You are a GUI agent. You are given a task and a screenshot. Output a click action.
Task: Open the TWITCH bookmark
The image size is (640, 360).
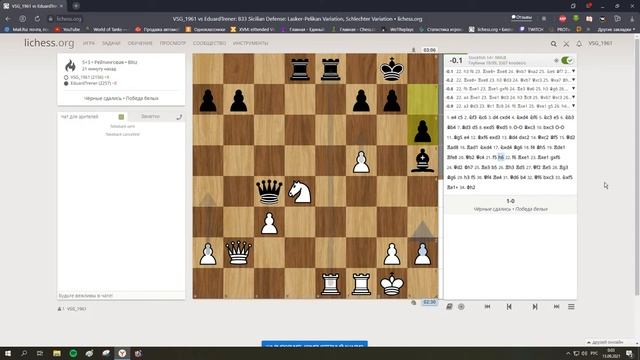click(532, 29)
